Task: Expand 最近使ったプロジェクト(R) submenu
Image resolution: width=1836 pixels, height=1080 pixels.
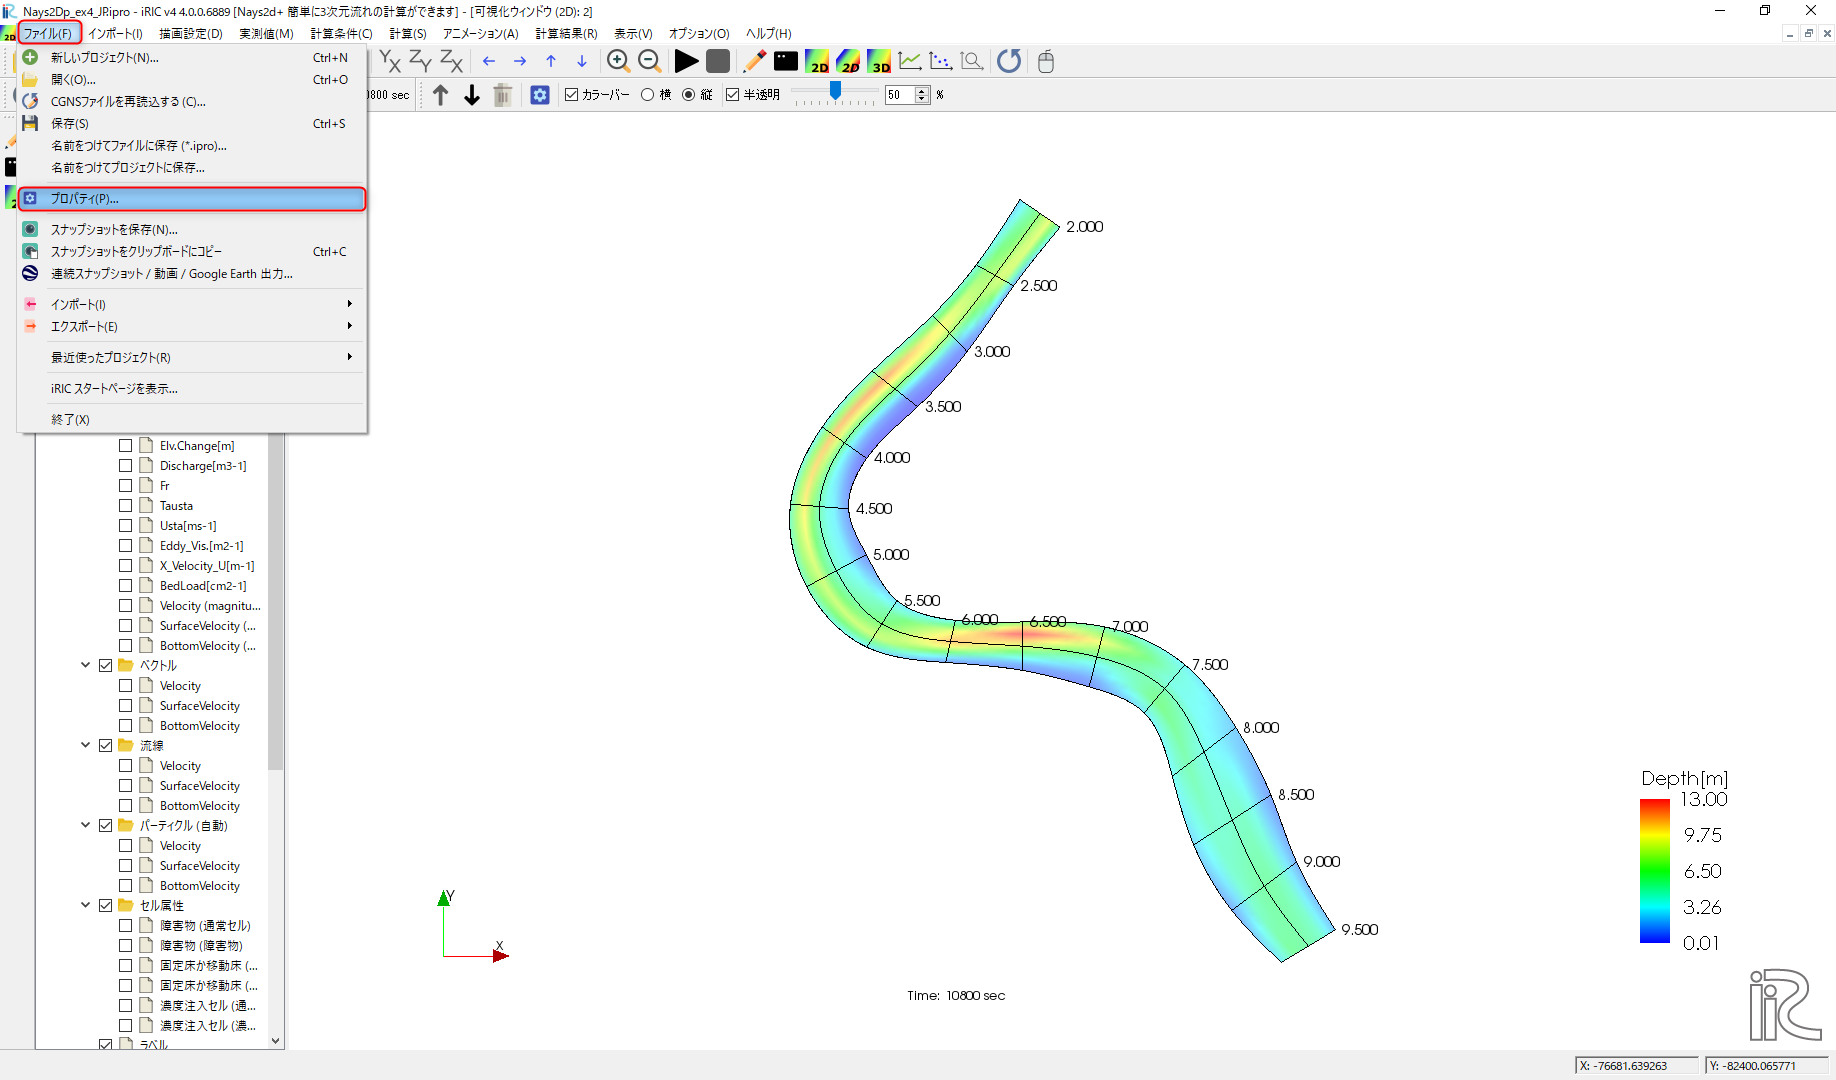Action: pyautogui.click(x=191, y=357)
